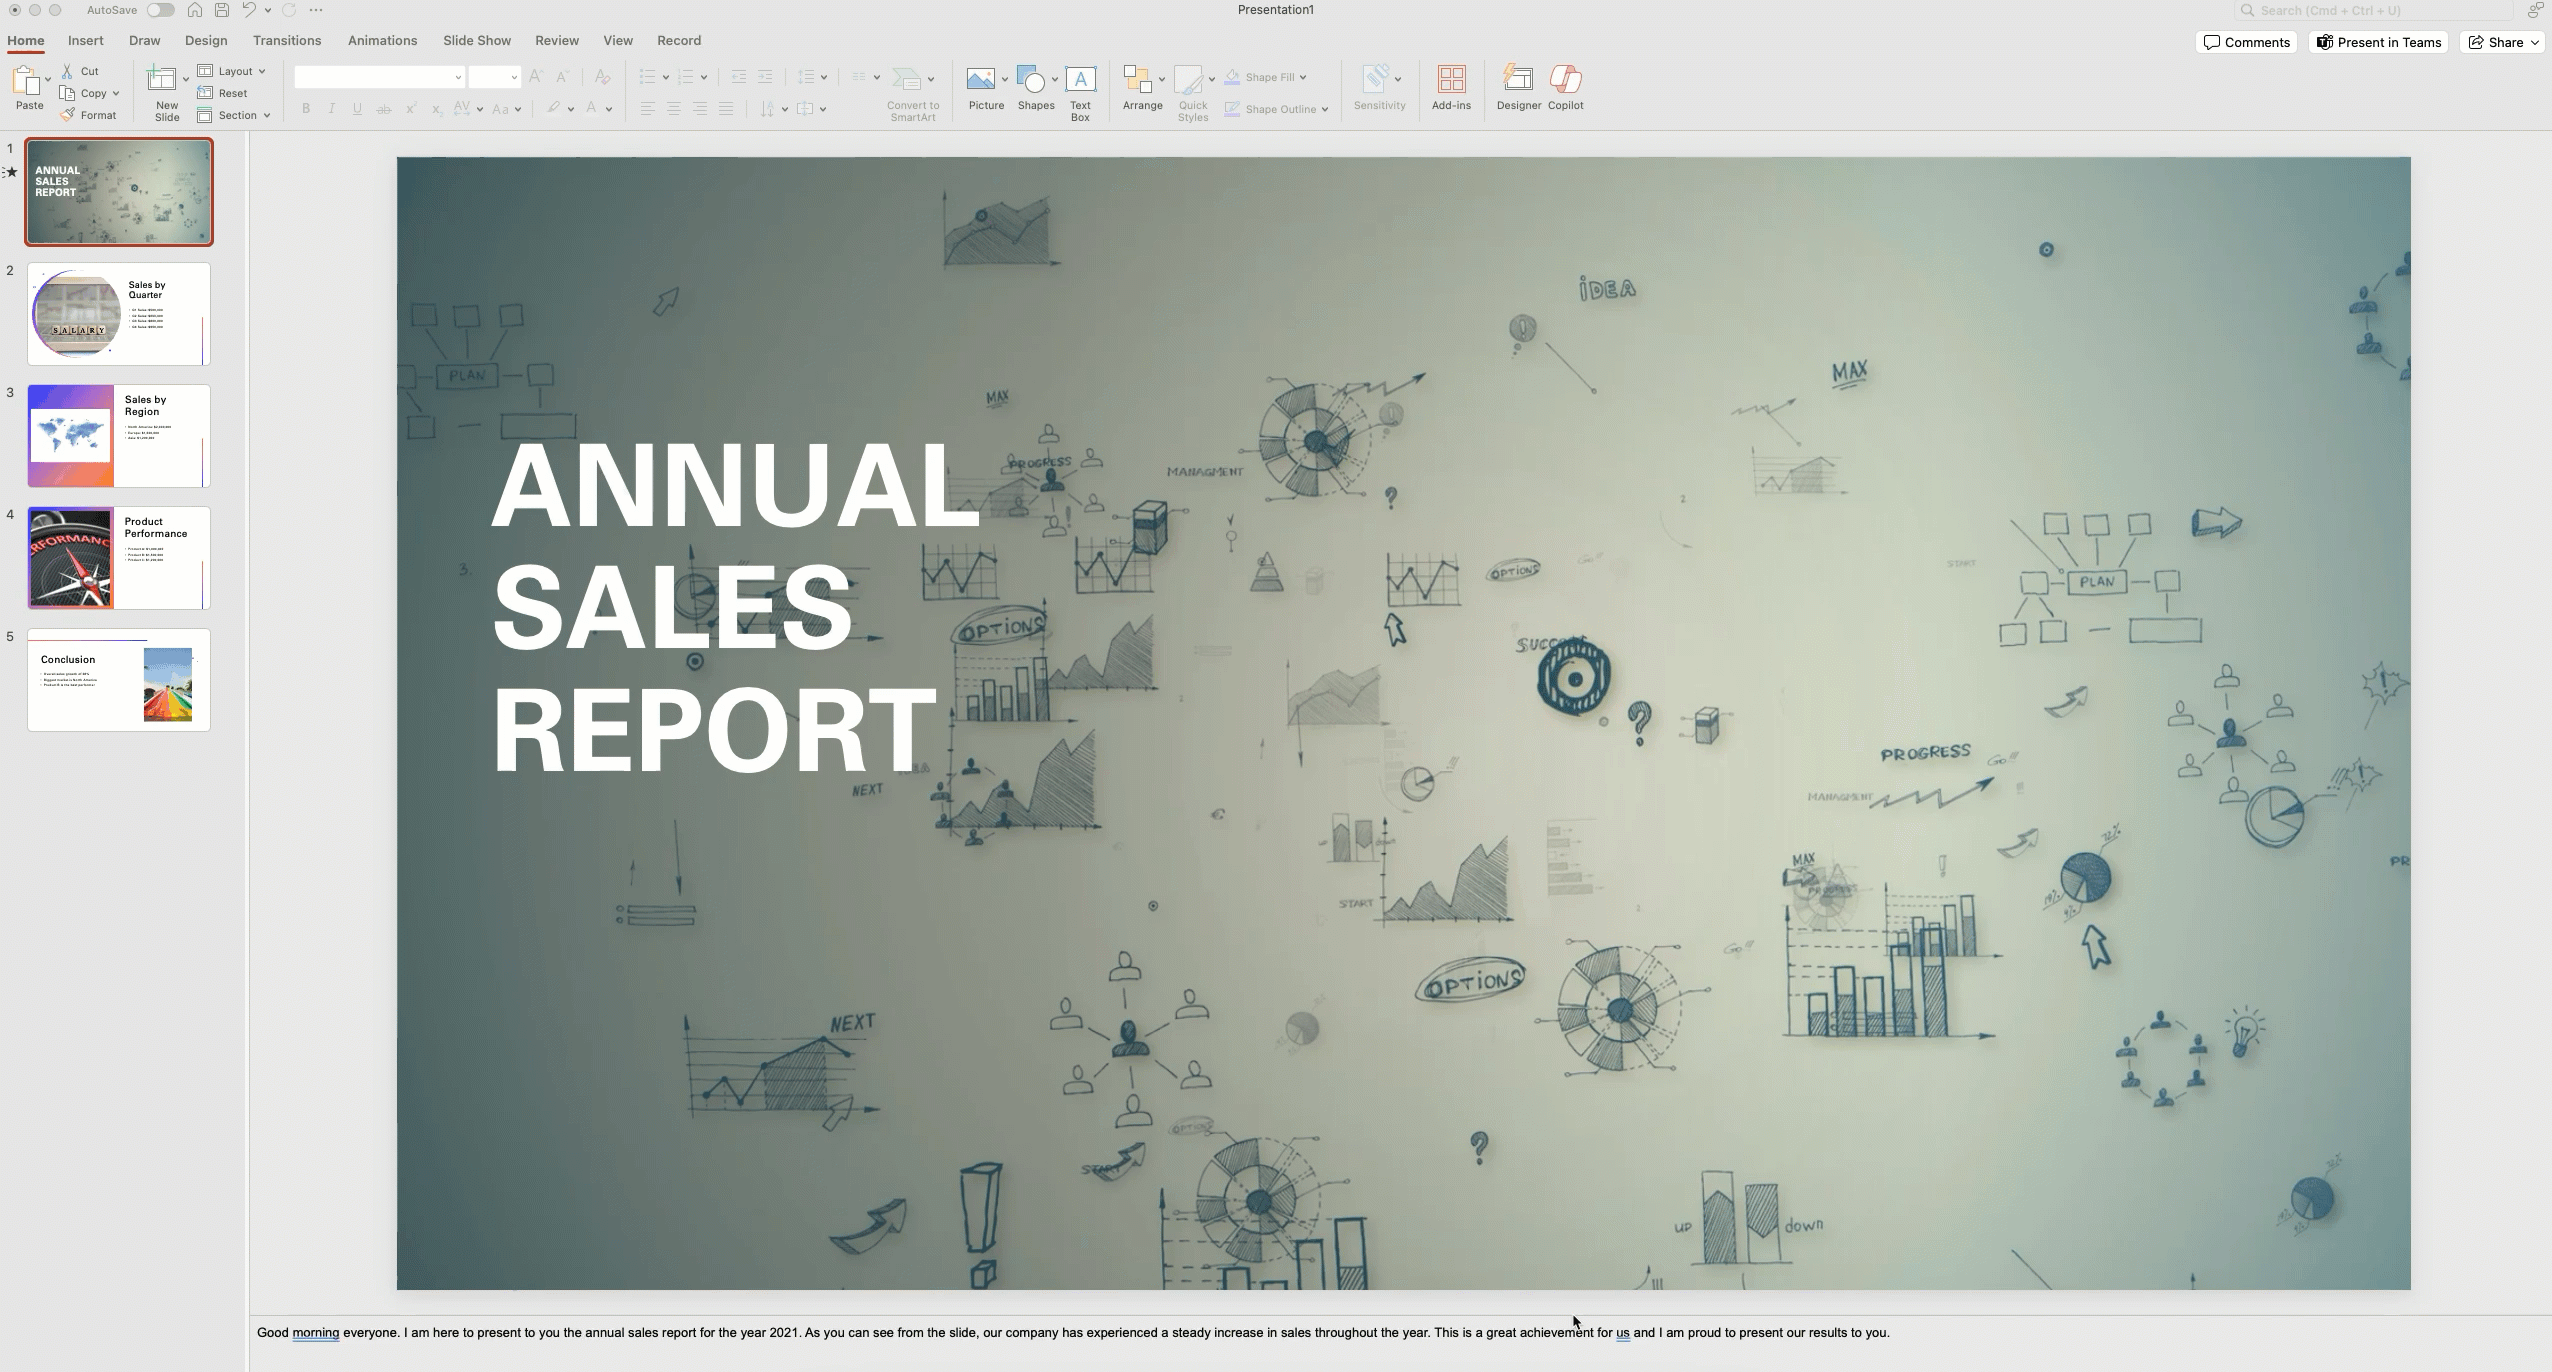Launch the Designer pane icon
Screen dimensions: 2552x1372
(x=1518, y=79)
